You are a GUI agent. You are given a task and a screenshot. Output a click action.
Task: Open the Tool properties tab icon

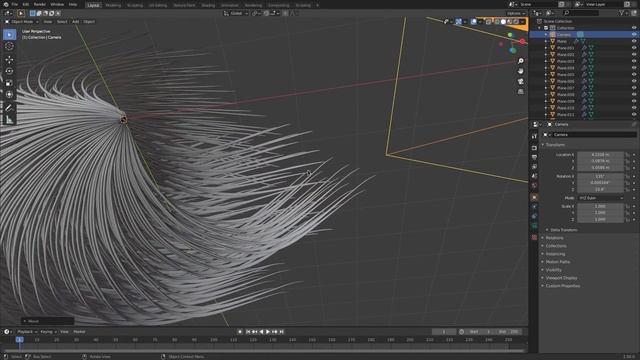pyautogui.click(x=534, y=136)
